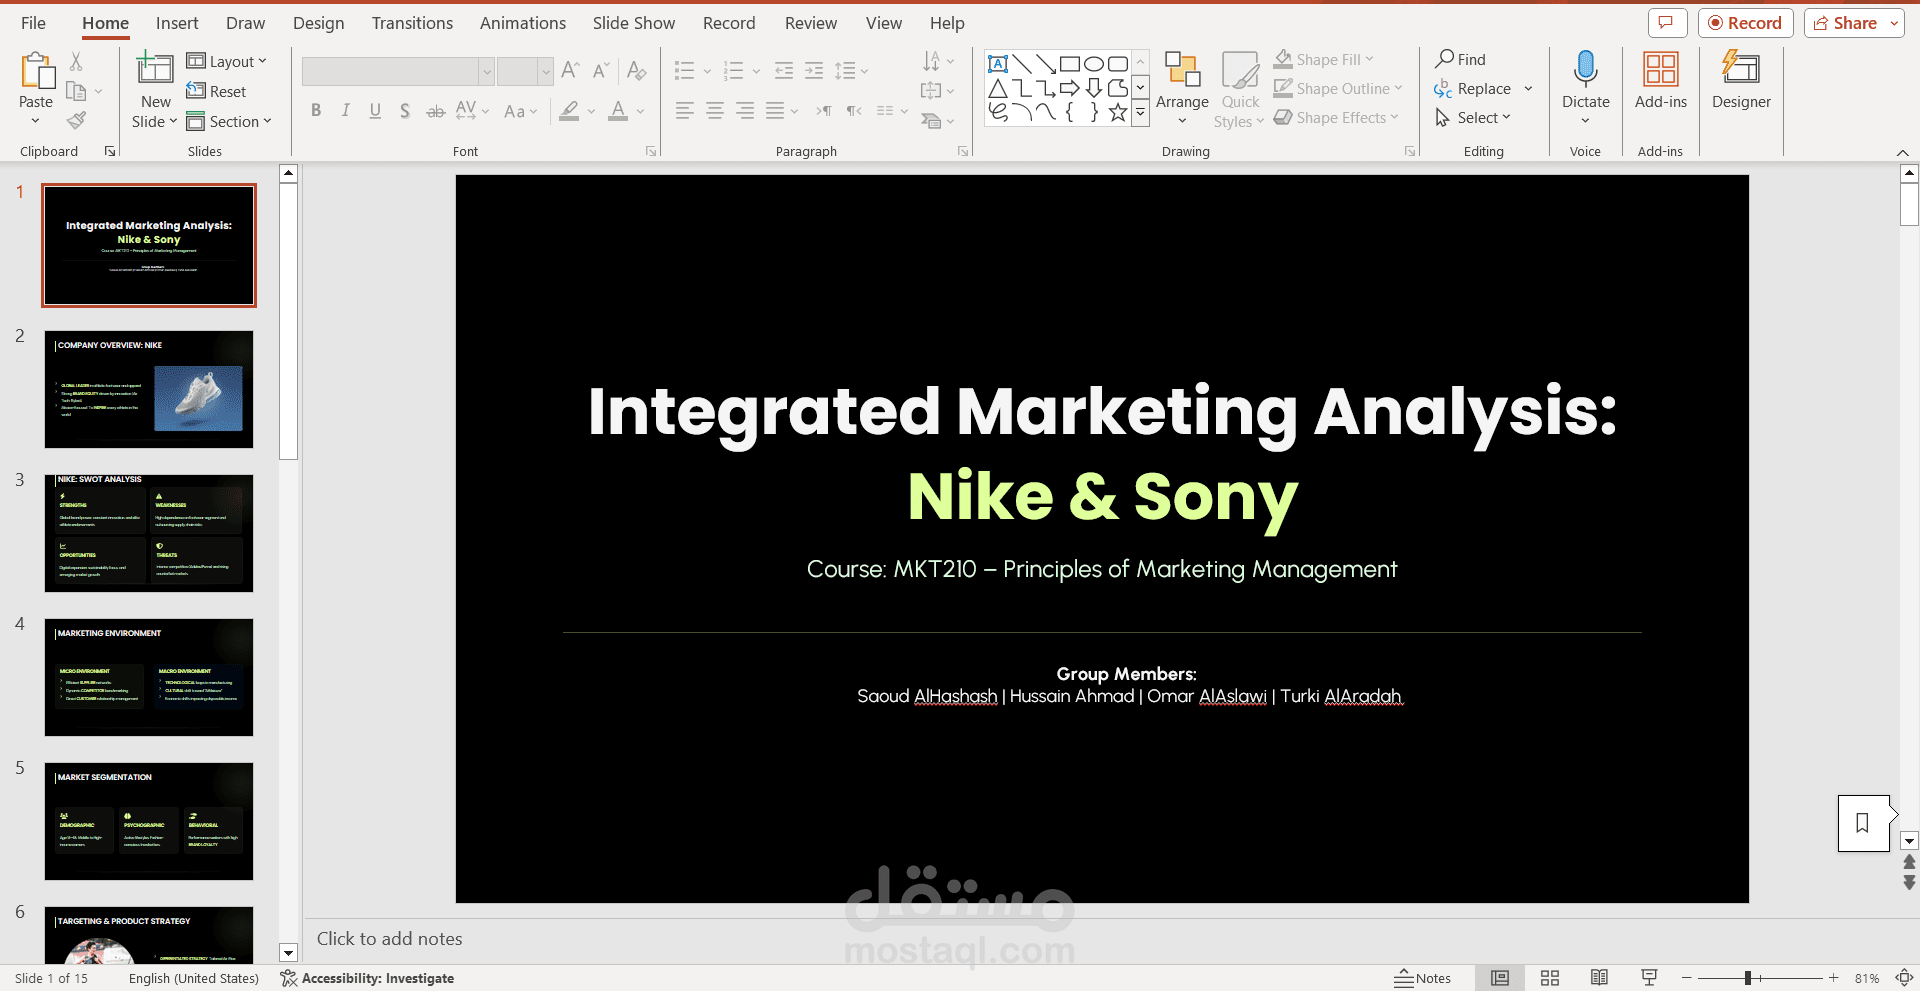
Task: Click the Cut scissors icon
Action: 76,62
